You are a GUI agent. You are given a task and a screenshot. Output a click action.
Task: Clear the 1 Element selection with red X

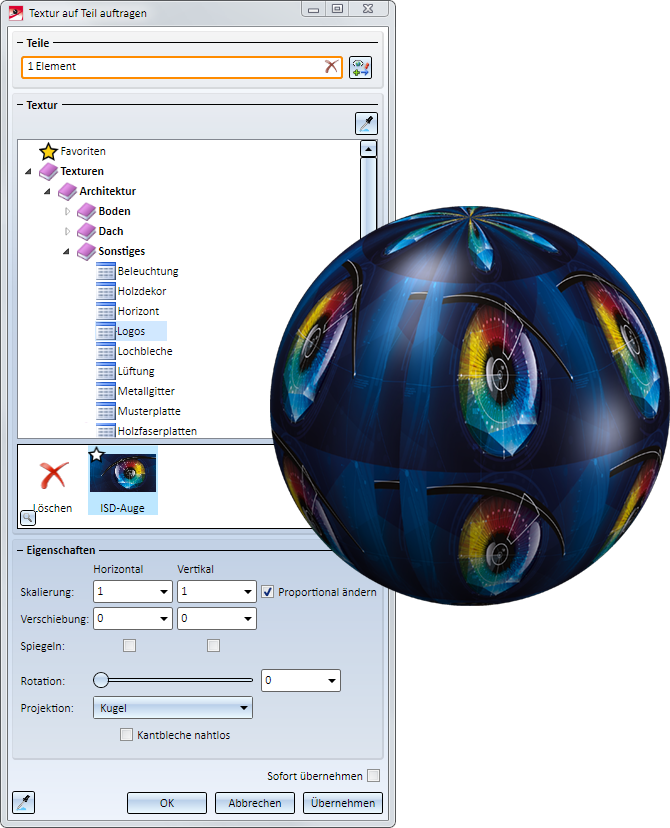pos(331,67)
